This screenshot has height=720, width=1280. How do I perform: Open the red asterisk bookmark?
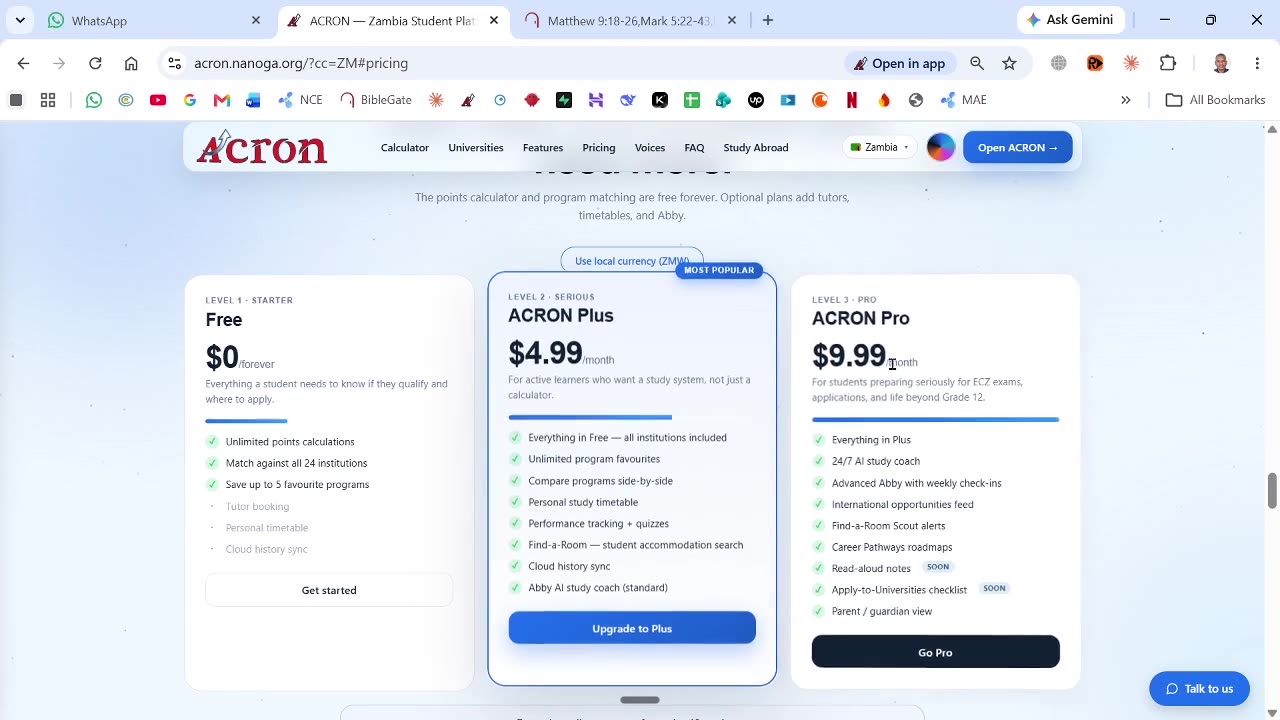[x=436, y=100]
